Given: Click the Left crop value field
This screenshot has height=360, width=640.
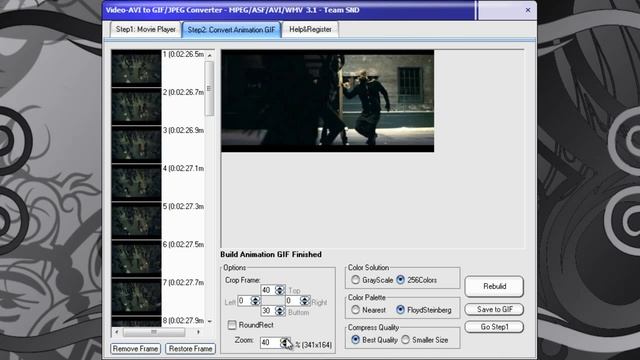Looking at the screenshot, I should pos(244,301).
